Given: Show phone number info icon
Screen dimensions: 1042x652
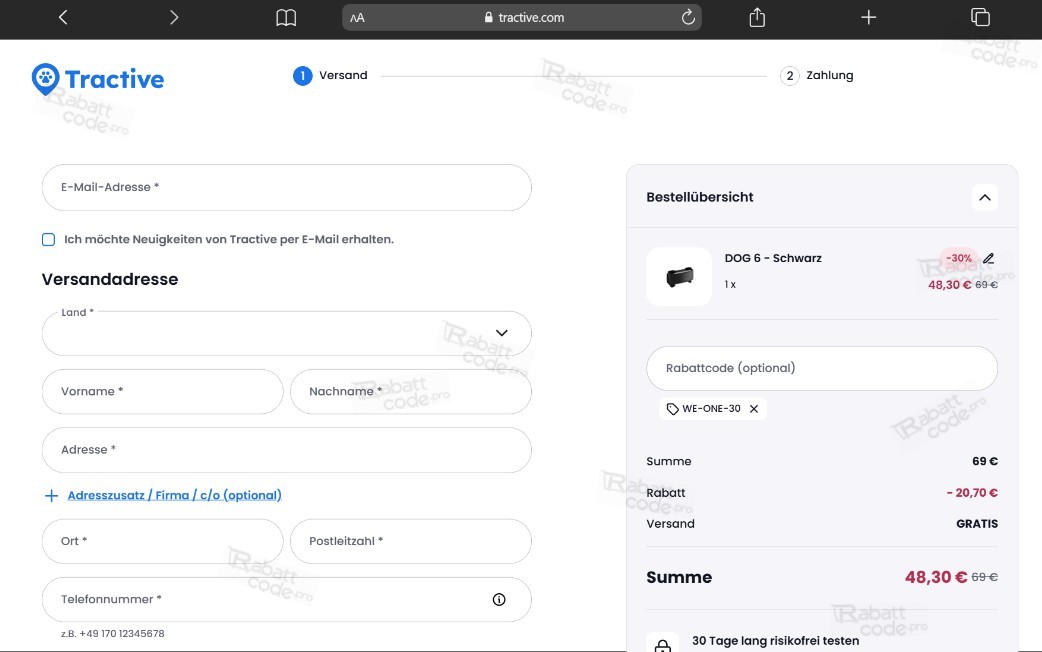Looking at the screenshot, I should click(x=499, y=599).
